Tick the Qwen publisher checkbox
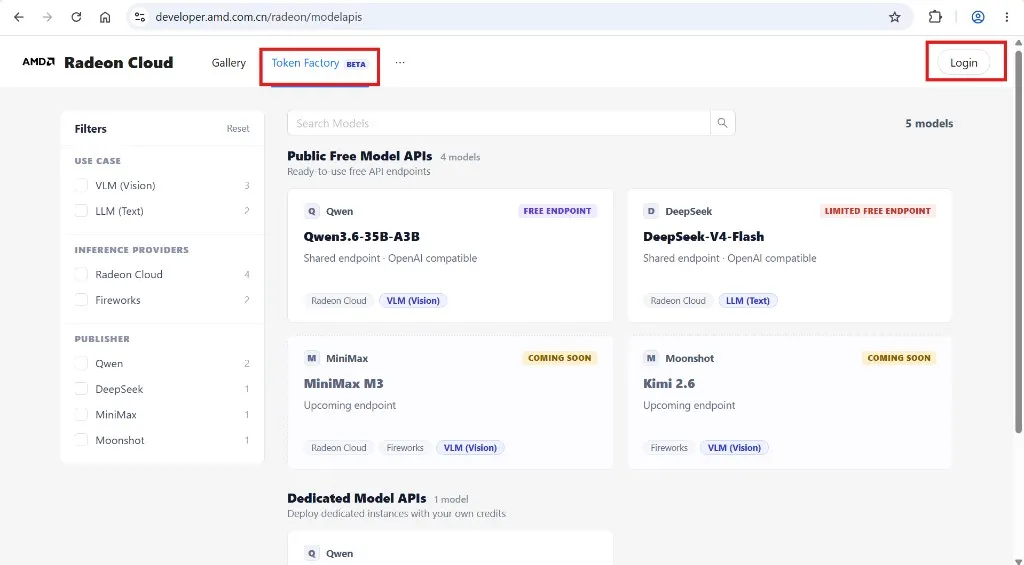The image size is (1024, 565). pos(81,363)
